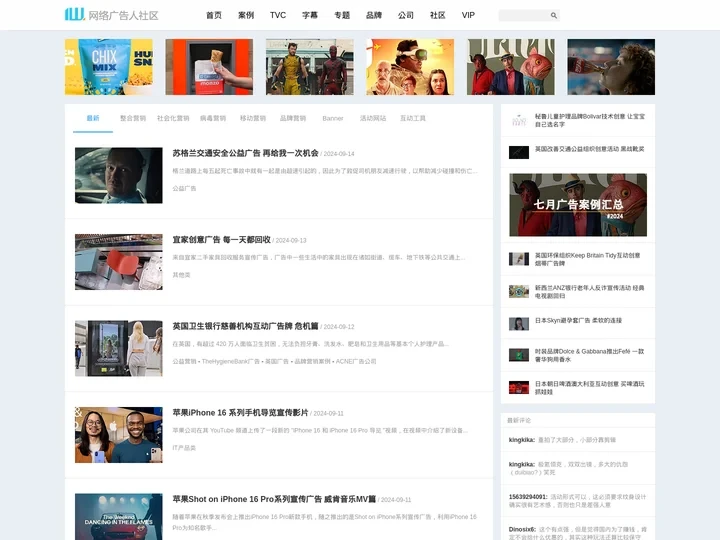Focus the search input field

[x=524, y=15]
